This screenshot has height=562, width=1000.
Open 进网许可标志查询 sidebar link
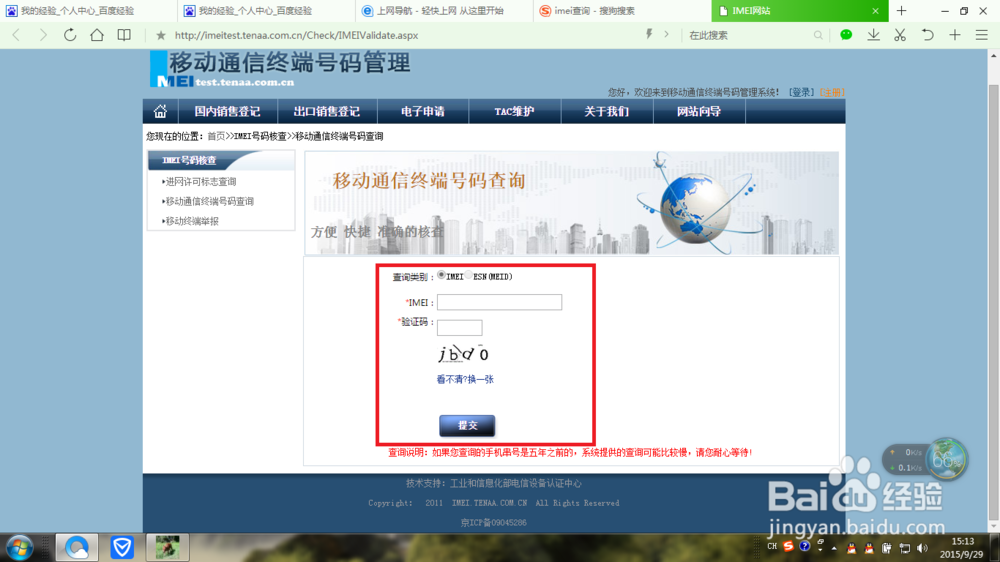200,182
